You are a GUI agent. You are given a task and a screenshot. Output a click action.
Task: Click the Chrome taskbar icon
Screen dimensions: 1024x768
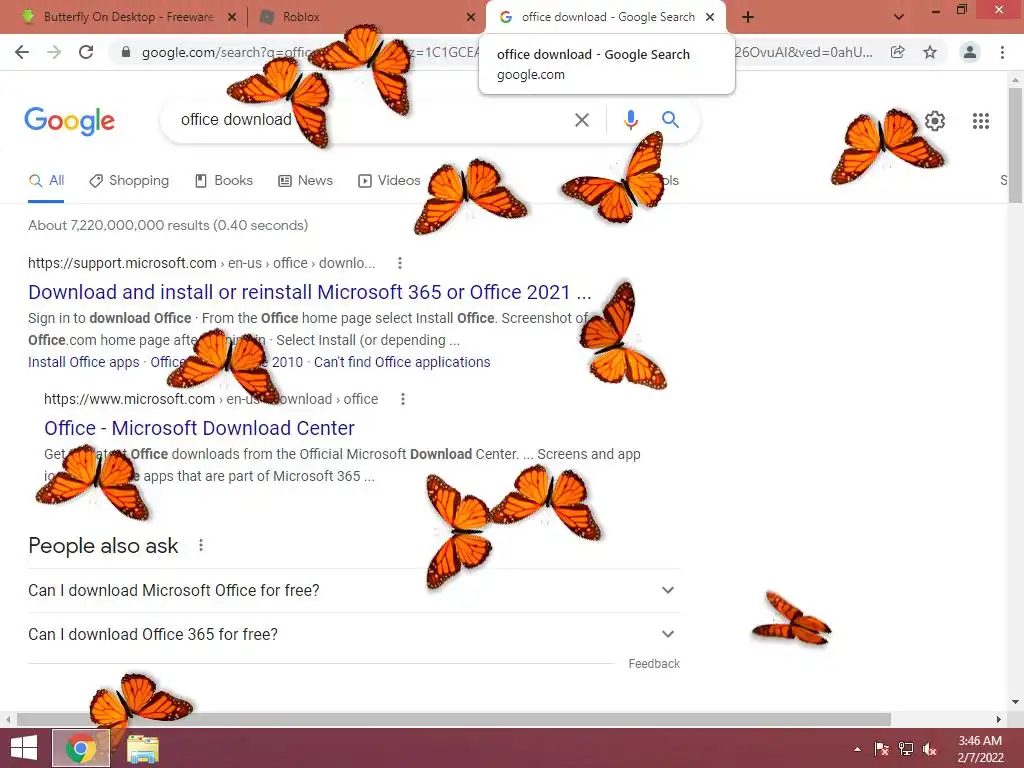81,748
